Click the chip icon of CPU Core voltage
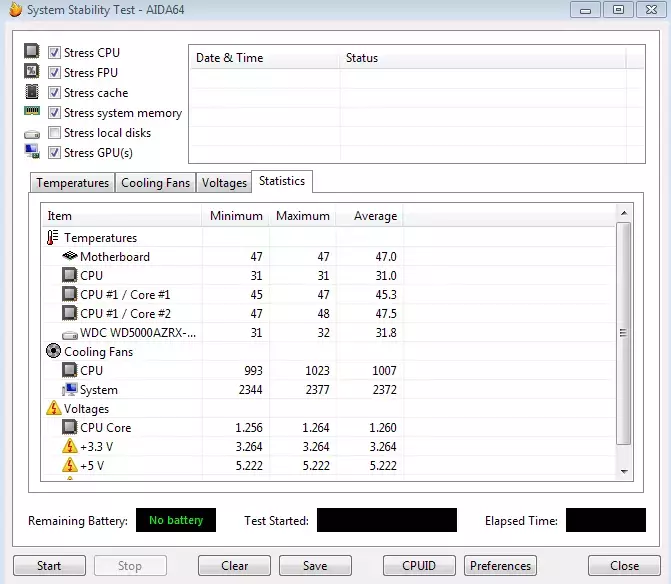671x584 pixels. [x=69, y=427]
